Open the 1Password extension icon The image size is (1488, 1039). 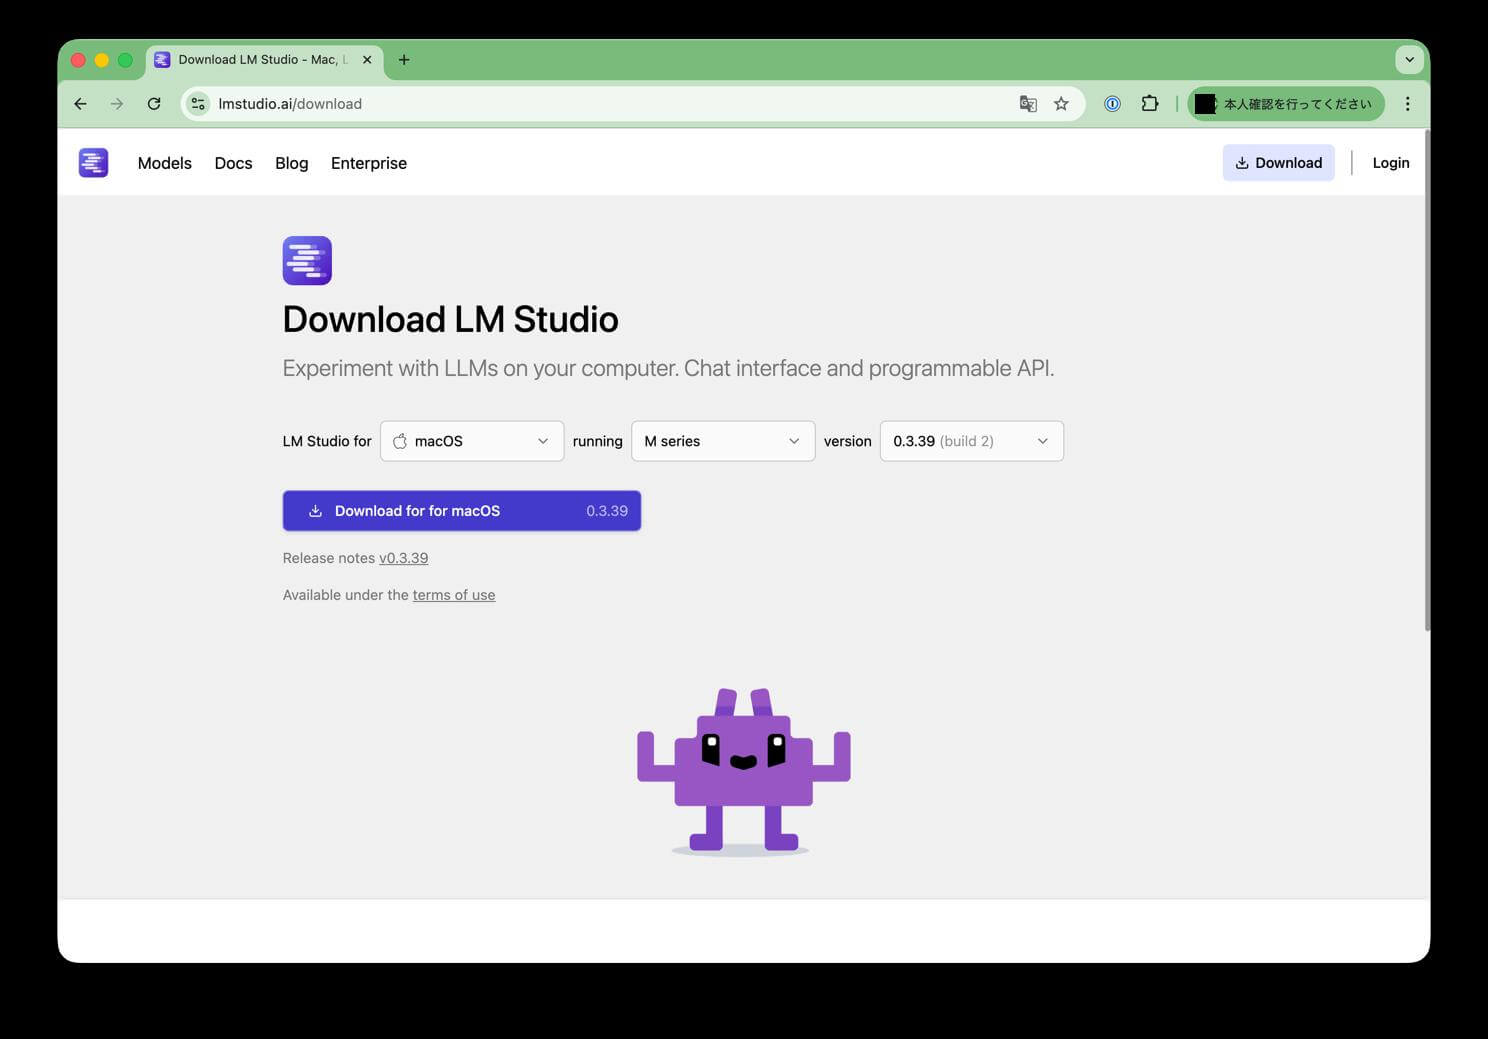click(1112, 104)
